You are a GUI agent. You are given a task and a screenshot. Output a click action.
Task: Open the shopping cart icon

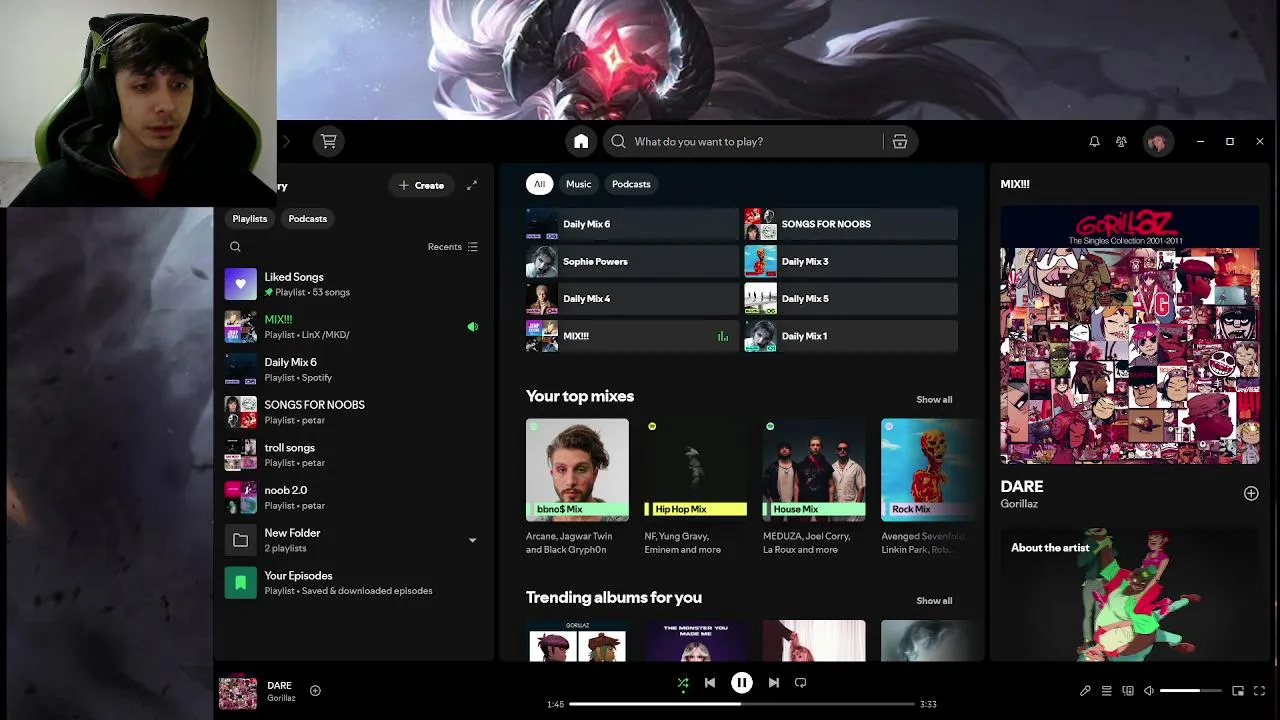tap(328, 141)
